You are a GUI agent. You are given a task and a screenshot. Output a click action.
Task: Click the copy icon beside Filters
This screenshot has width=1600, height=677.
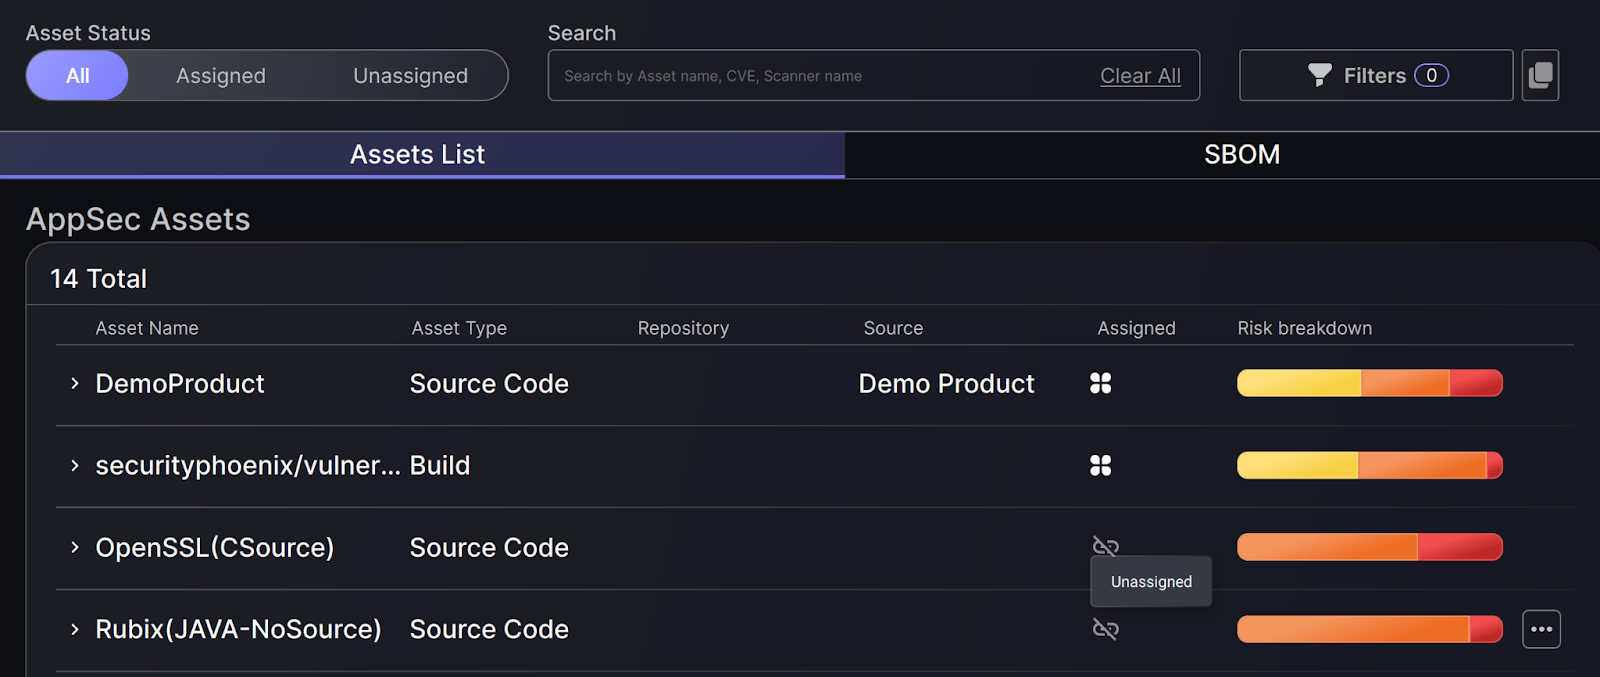(1540, 75)
